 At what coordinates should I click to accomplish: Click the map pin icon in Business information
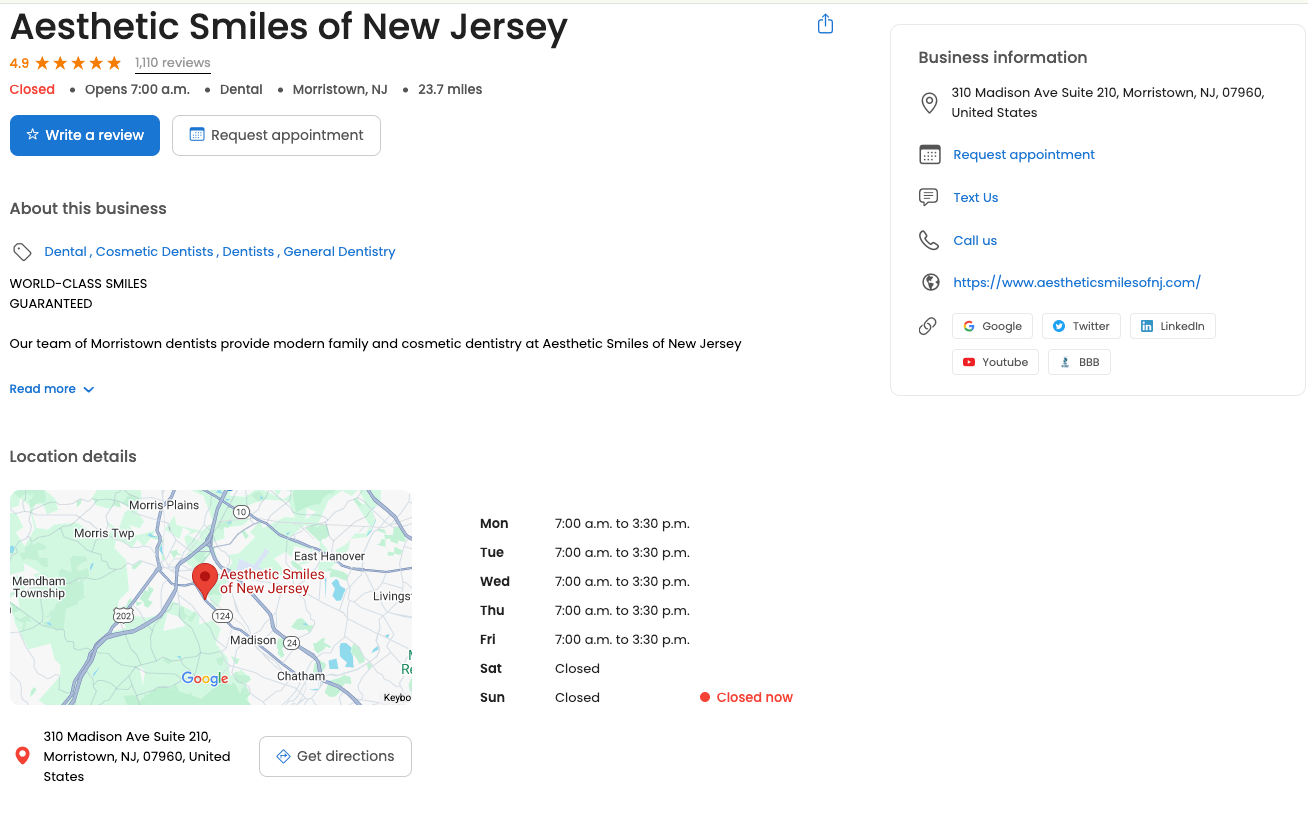pos(929,103)
